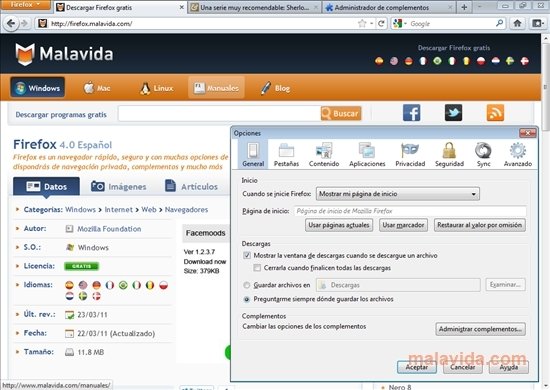
Task: Click the Malavida search text field
Action: tap(219, 113)
